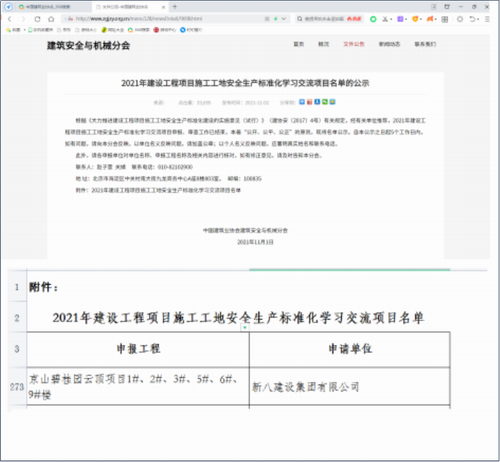
Task: Select spreadsheet row header 2
Action: coord(17,318)
